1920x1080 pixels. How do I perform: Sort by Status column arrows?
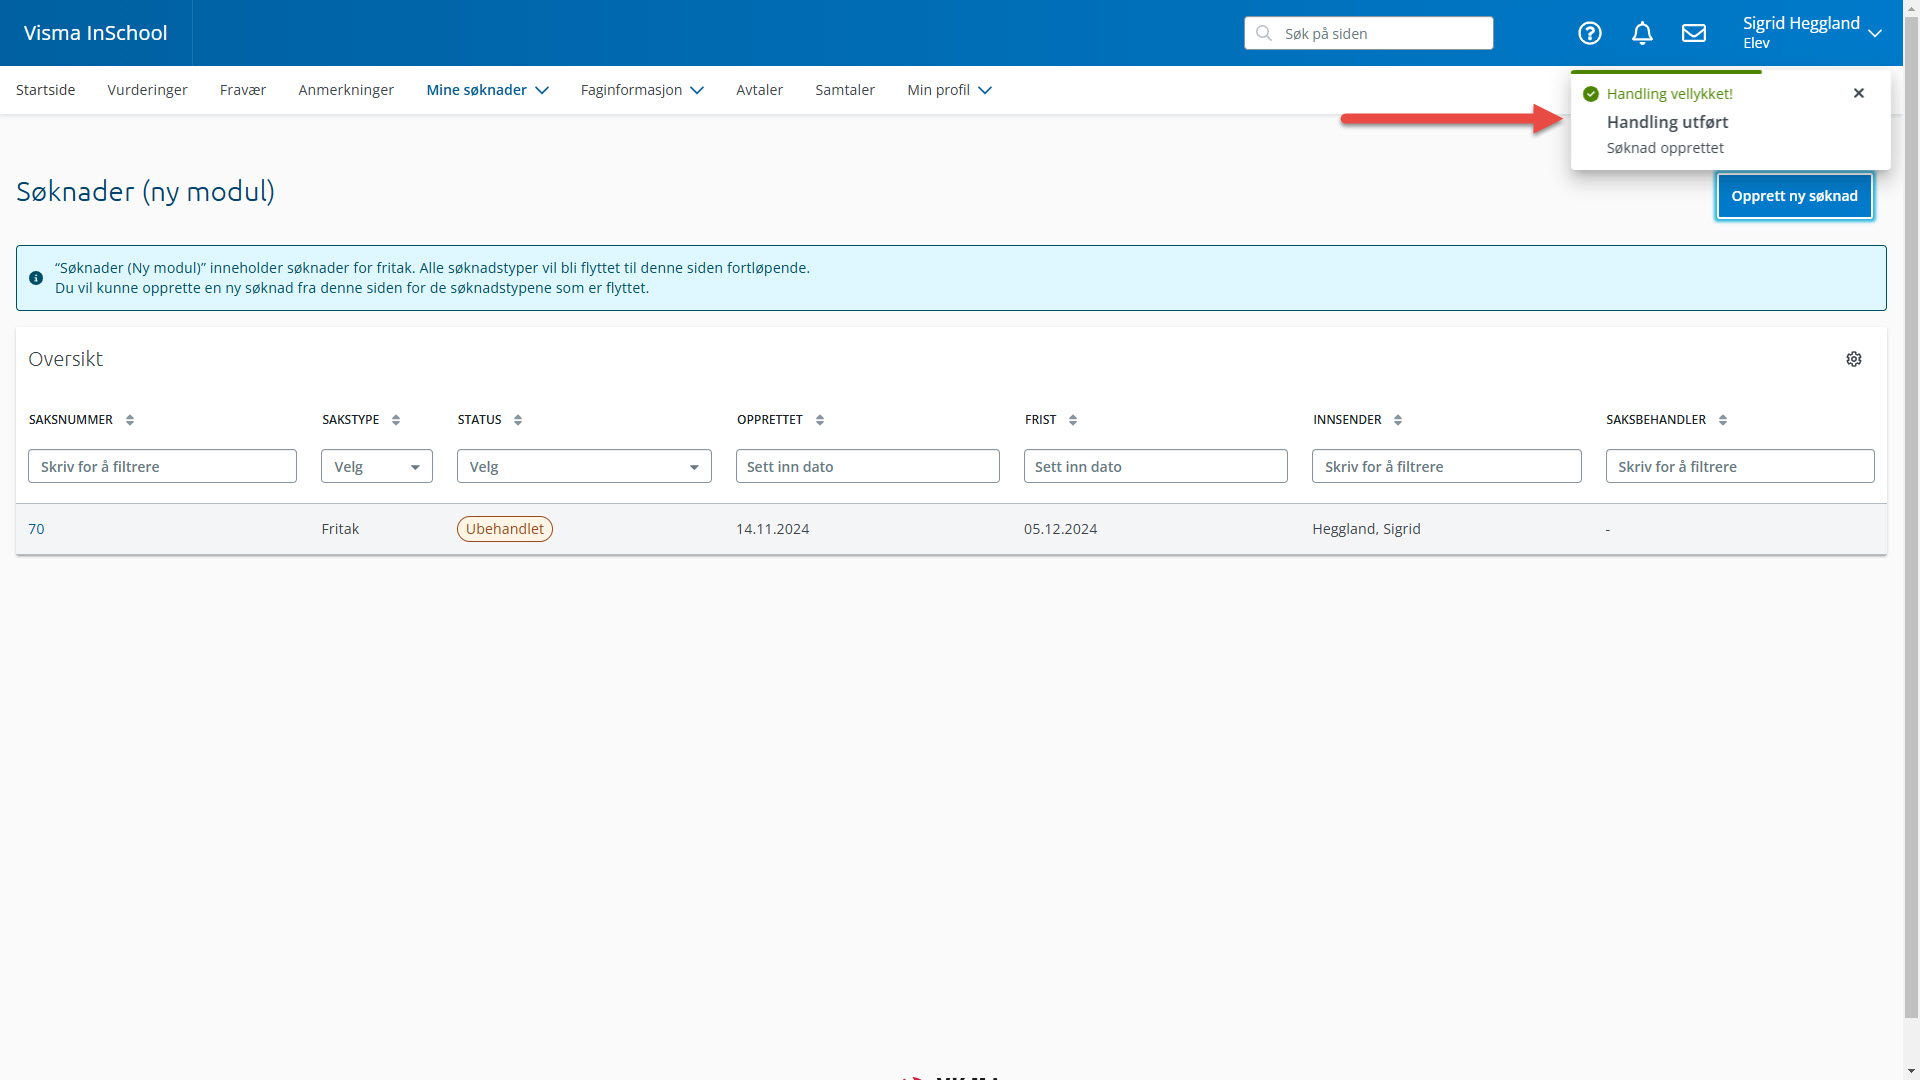click(518, 420)
